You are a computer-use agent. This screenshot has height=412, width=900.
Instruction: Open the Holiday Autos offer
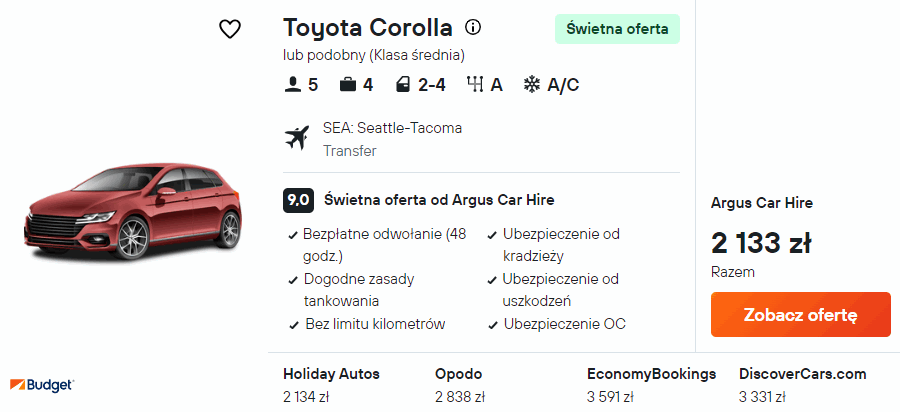click(x=331, y=384)
